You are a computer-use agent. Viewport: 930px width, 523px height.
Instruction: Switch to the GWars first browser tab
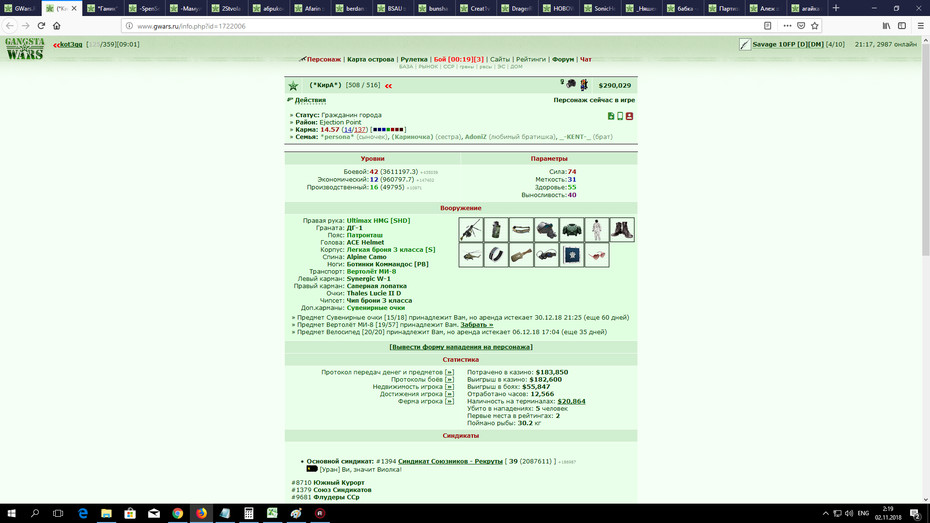[20, 8]
